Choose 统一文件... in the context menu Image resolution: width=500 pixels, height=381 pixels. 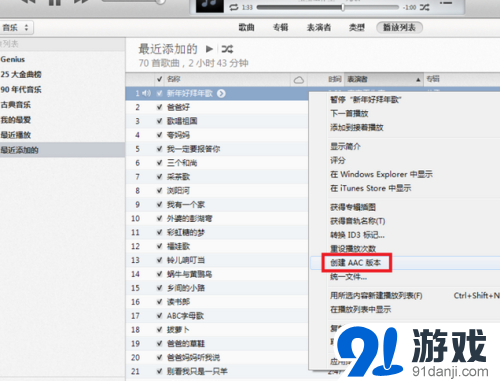point(405,277)
